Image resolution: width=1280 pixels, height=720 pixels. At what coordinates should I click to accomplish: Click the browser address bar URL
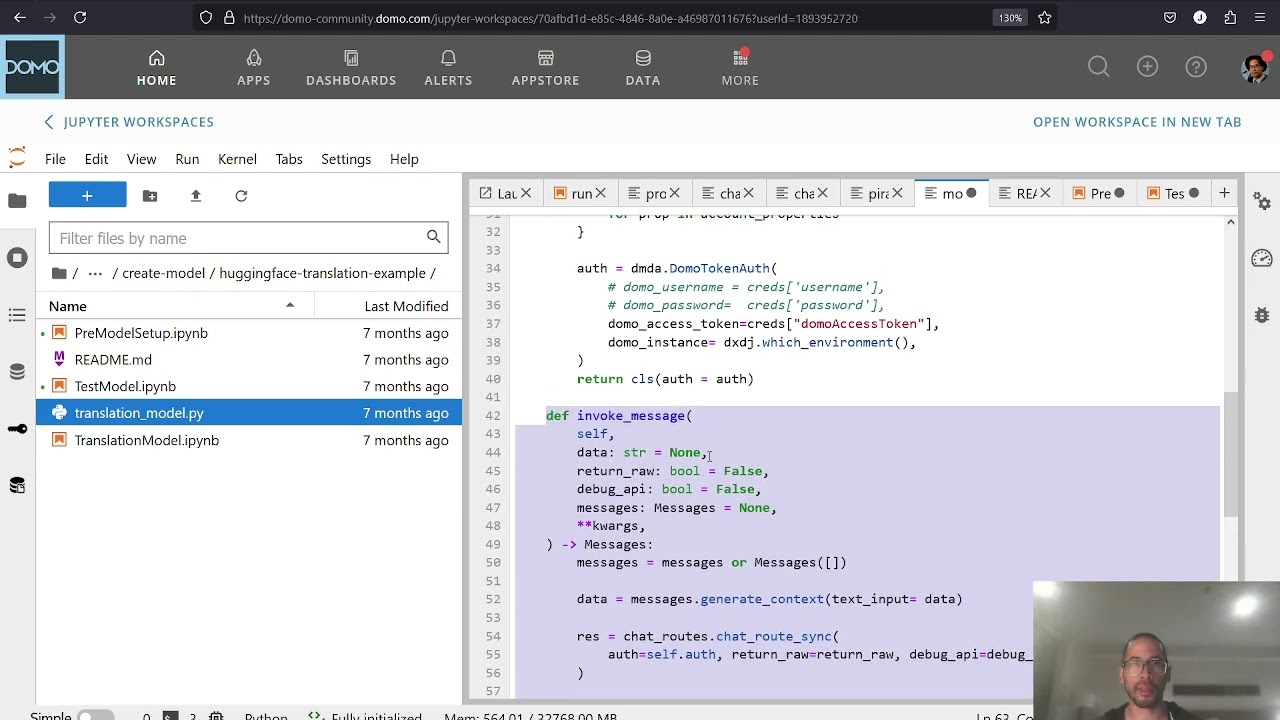[550, 18]
